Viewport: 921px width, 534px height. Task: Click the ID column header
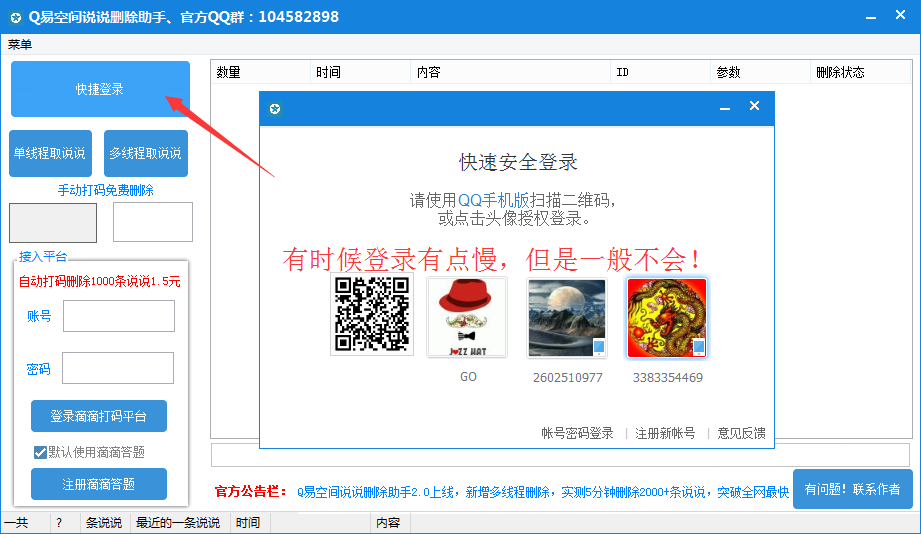coord(660,72)
